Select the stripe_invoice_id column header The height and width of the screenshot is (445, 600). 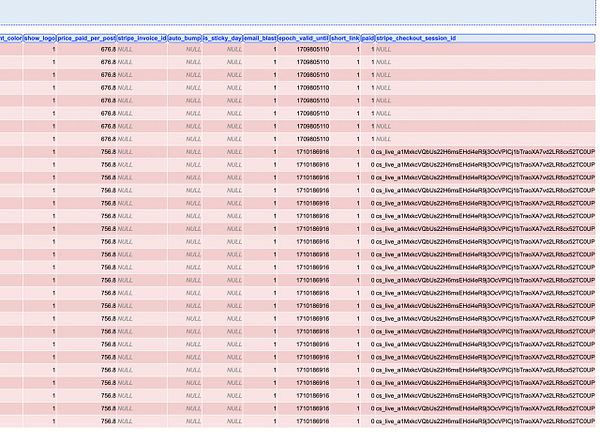(142, 38)
